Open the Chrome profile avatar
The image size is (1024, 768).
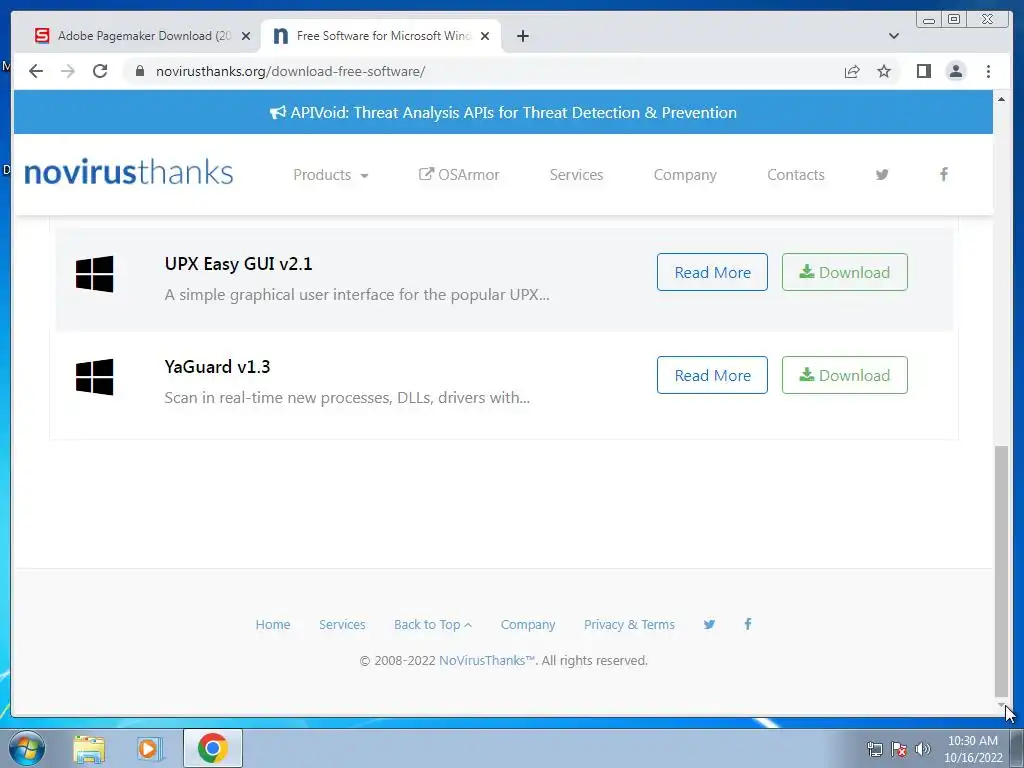click(955, 71)
